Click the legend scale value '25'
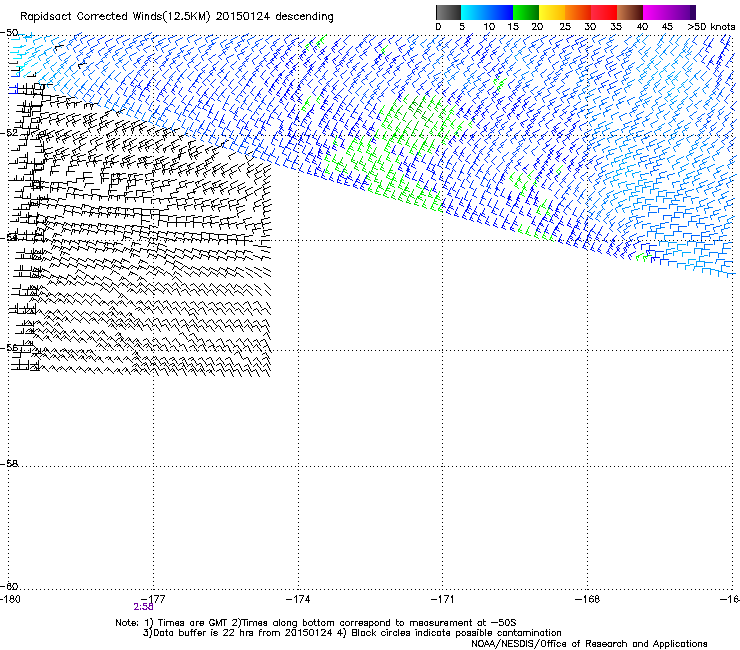This screenshot has height=650, width=740. pos(565,27)
